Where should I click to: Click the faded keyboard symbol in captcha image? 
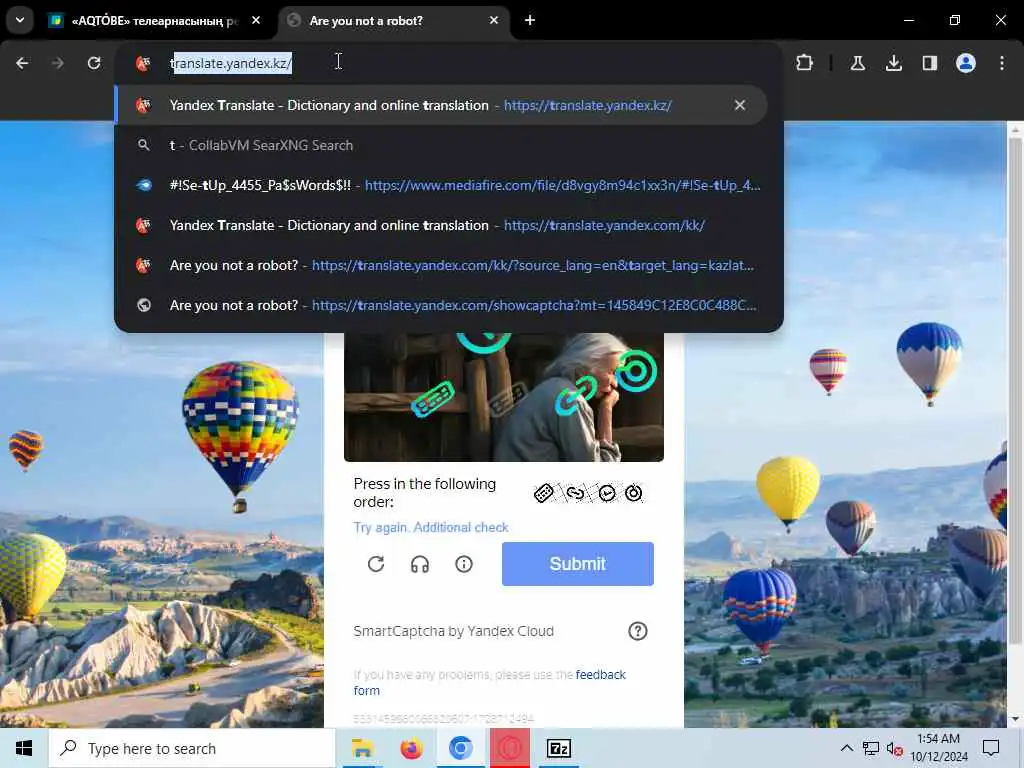click(x=508, y=399)
